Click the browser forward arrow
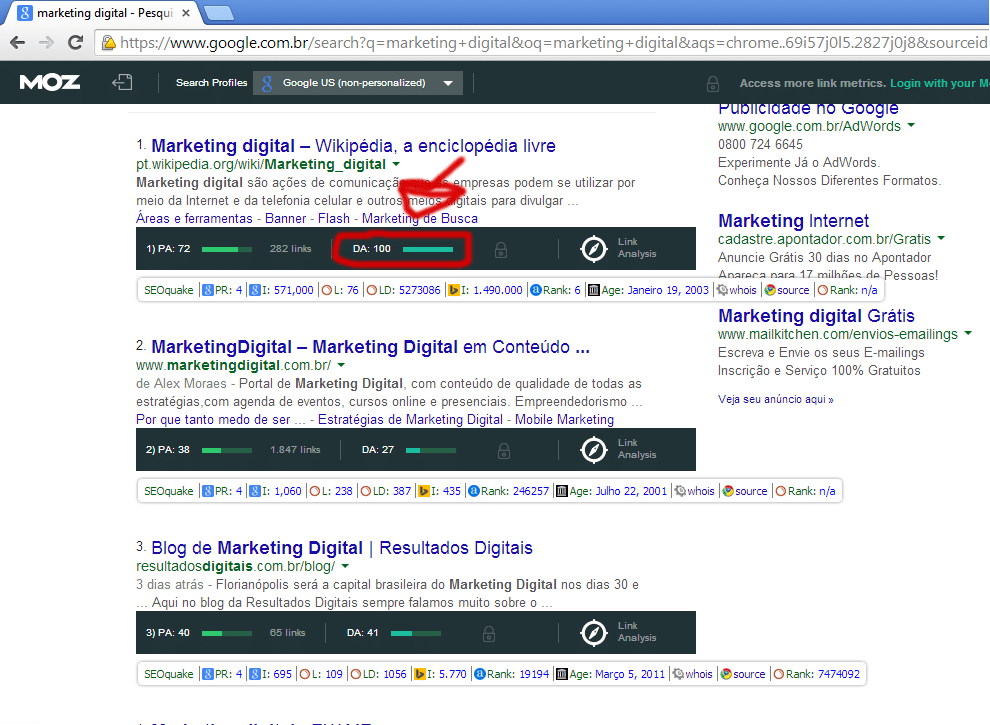Image resolution: width=990 pixels, height=725 pixels. (x=46, y=42)
